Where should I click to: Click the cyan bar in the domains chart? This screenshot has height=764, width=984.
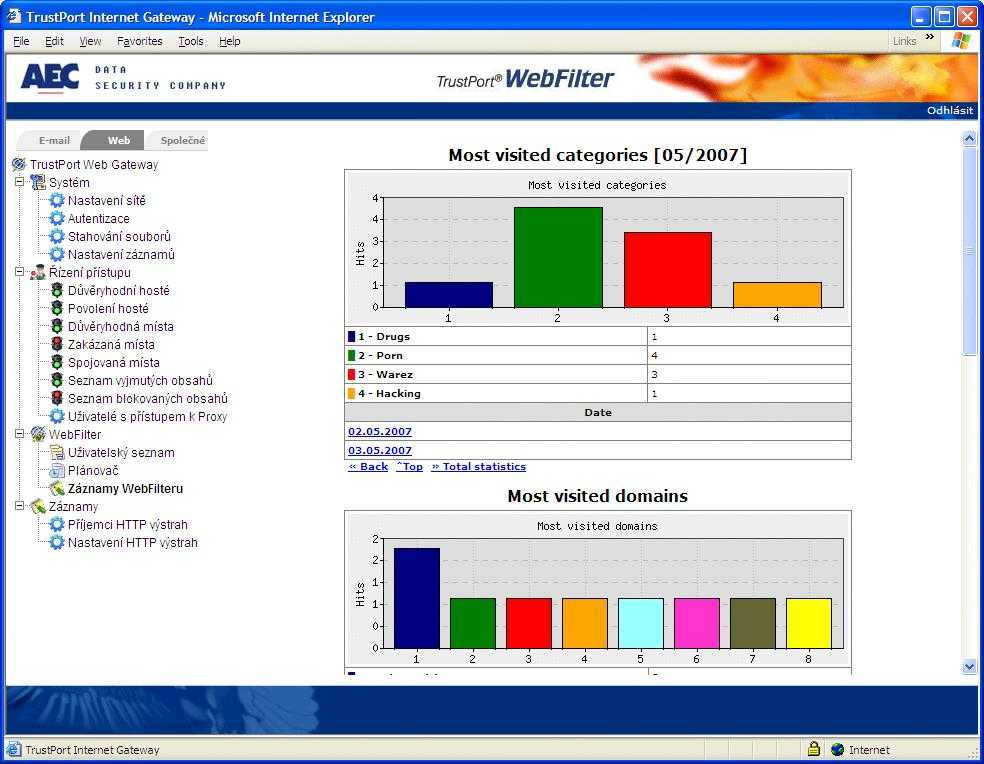click(x=641, y=623)
